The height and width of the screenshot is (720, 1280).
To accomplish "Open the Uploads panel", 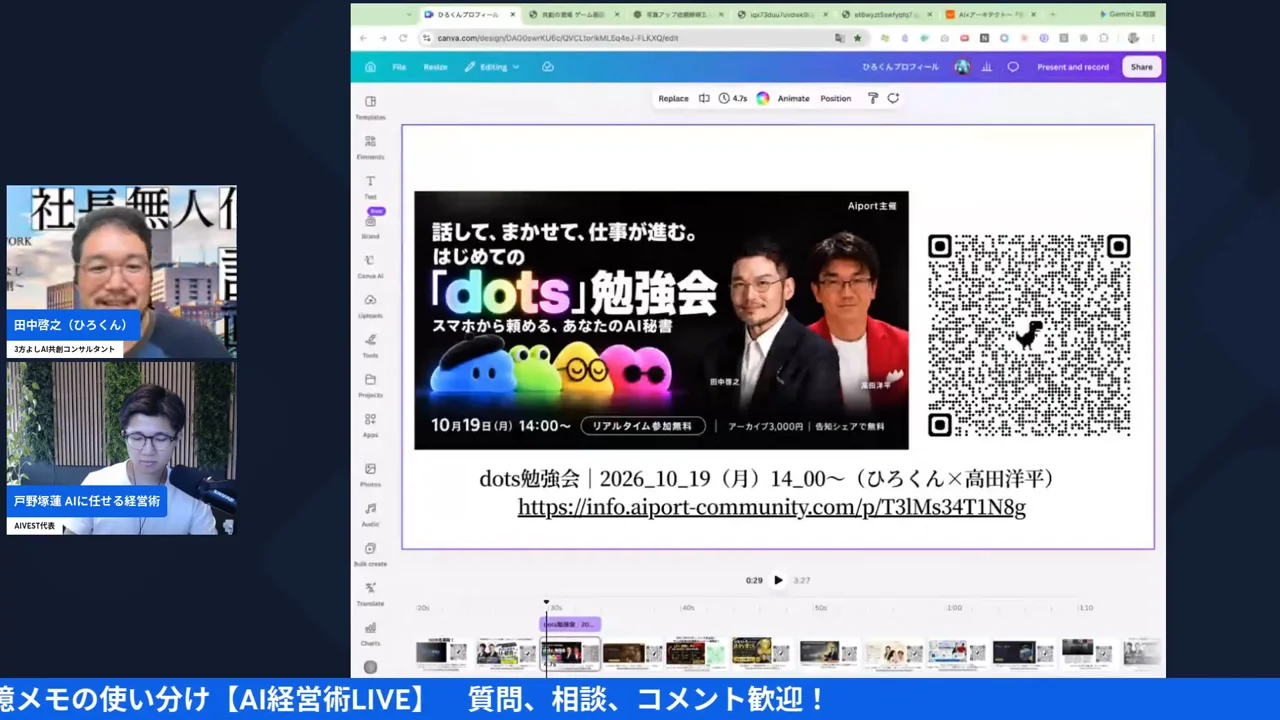I will click(x=370, y=306).
